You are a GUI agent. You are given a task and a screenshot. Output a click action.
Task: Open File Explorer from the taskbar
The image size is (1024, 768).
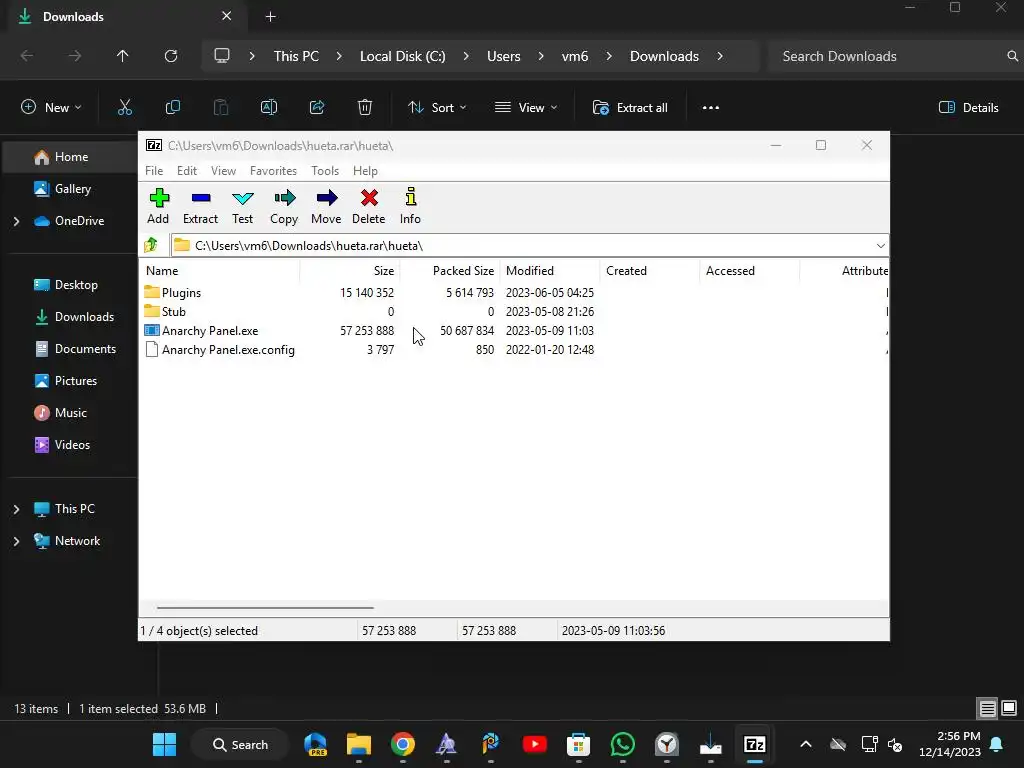359,744
